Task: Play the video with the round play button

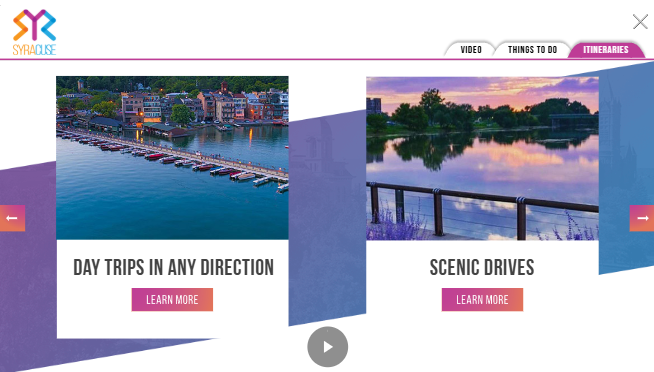Action: (327, 347)
